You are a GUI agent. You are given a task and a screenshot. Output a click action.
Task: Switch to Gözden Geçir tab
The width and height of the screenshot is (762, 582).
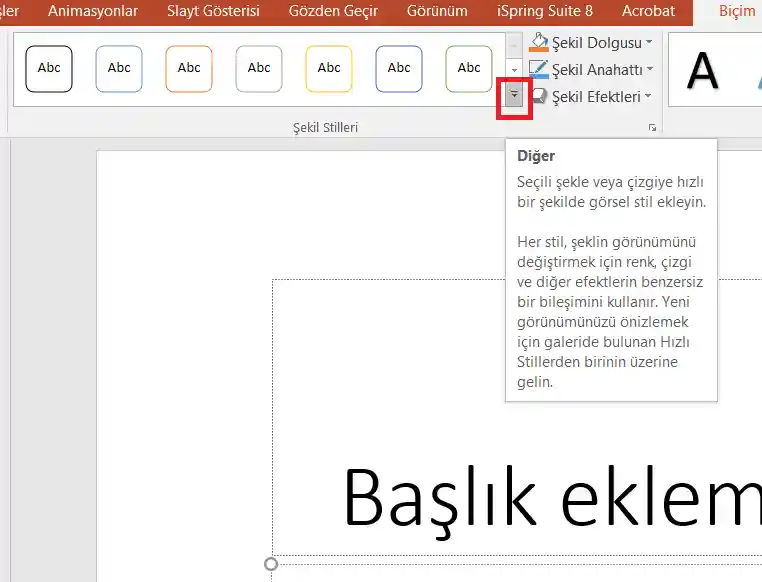tap(333, 11)
